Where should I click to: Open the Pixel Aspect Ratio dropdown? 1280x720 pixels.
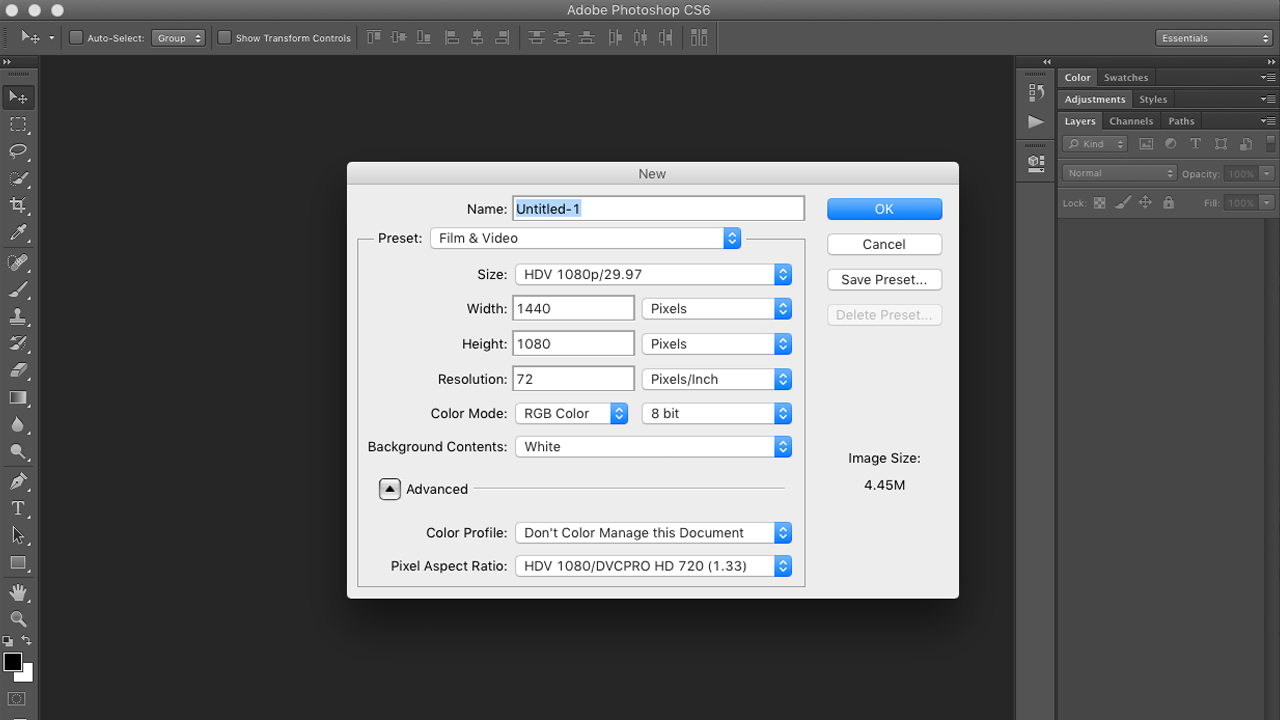[653, 566]
